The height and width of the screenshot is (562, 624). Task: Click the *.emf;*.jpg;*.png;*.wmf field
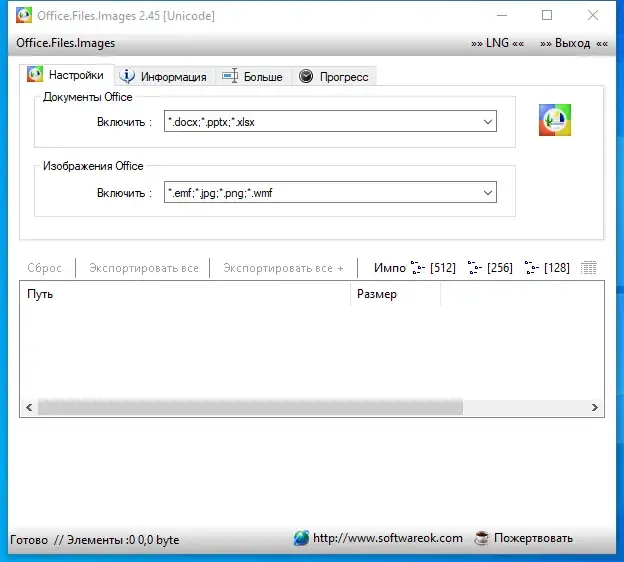[330, 192]
